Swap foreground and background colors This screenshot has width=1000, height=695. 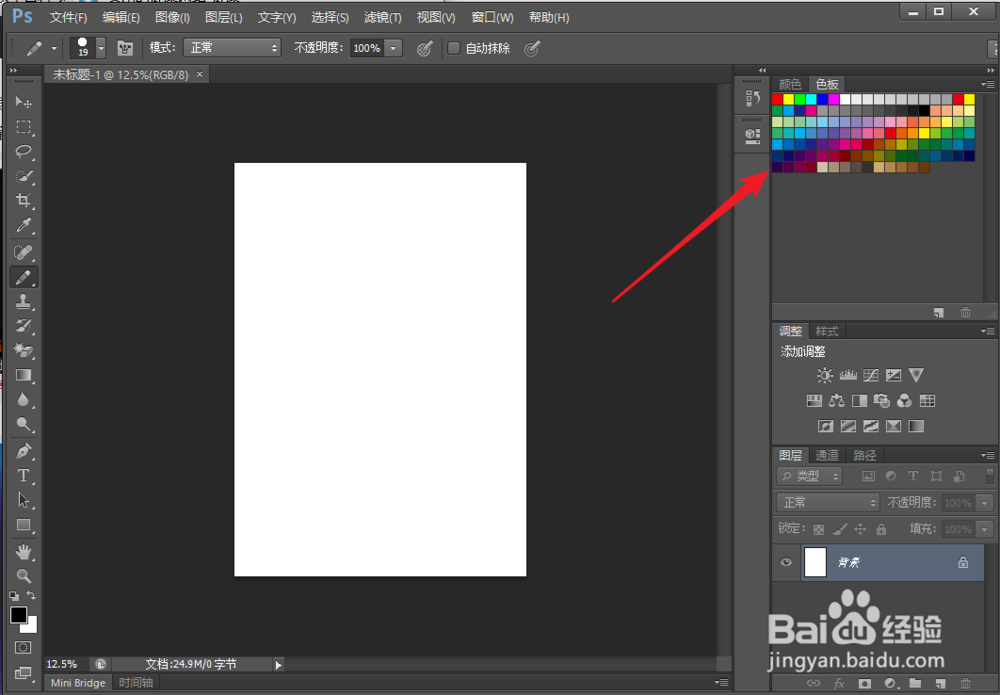pyautogui.click(x=31, y=595)
